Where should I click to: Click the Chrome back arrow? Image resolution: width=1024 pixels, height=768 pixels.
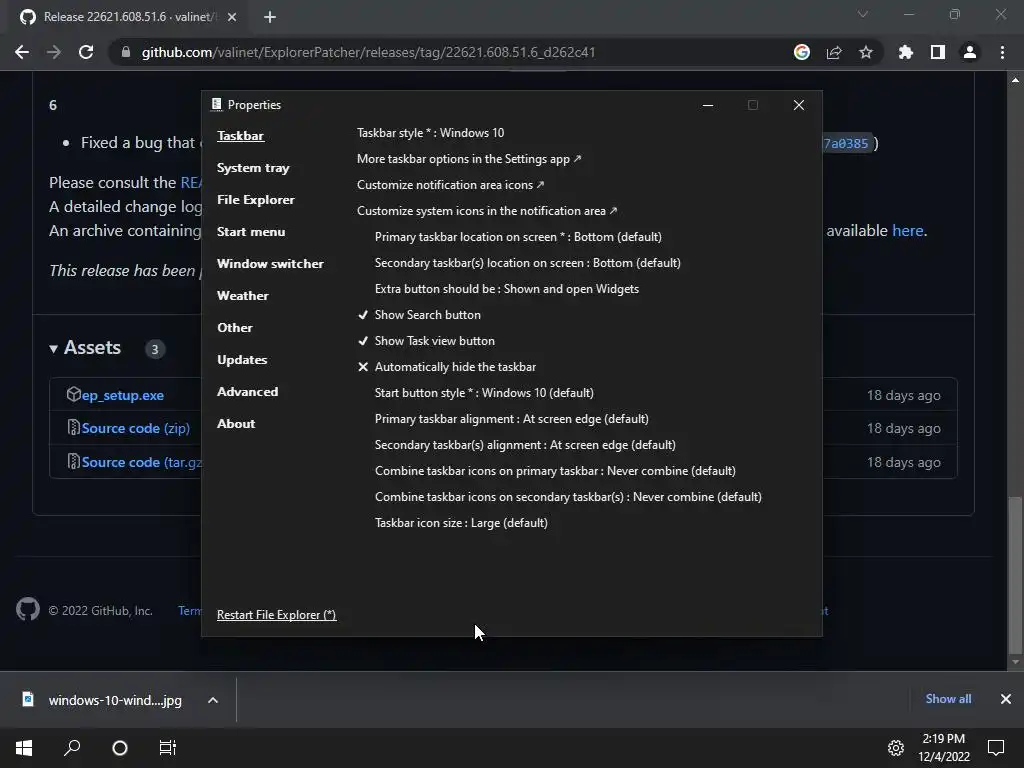[x=22, y=52]
